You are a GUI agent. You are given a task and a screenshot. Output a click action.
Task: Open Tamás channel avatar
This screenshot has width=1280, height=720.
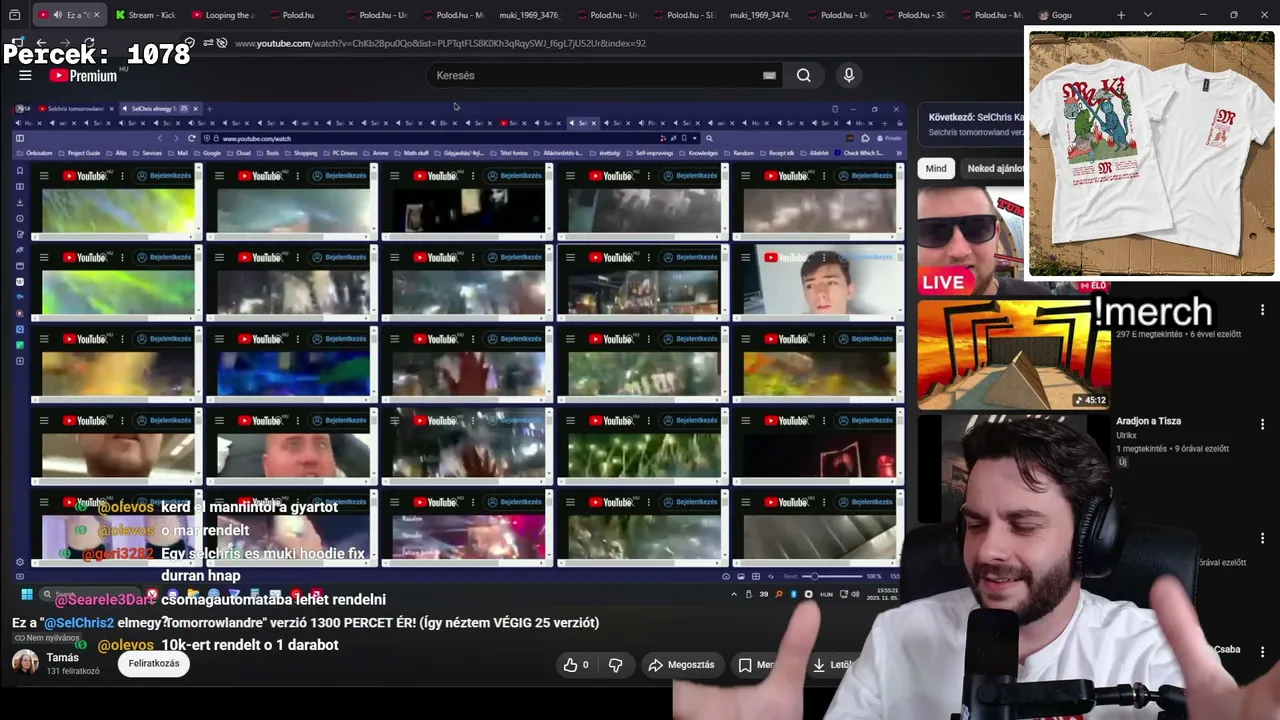pyautogui.click(x=25, y=663)
